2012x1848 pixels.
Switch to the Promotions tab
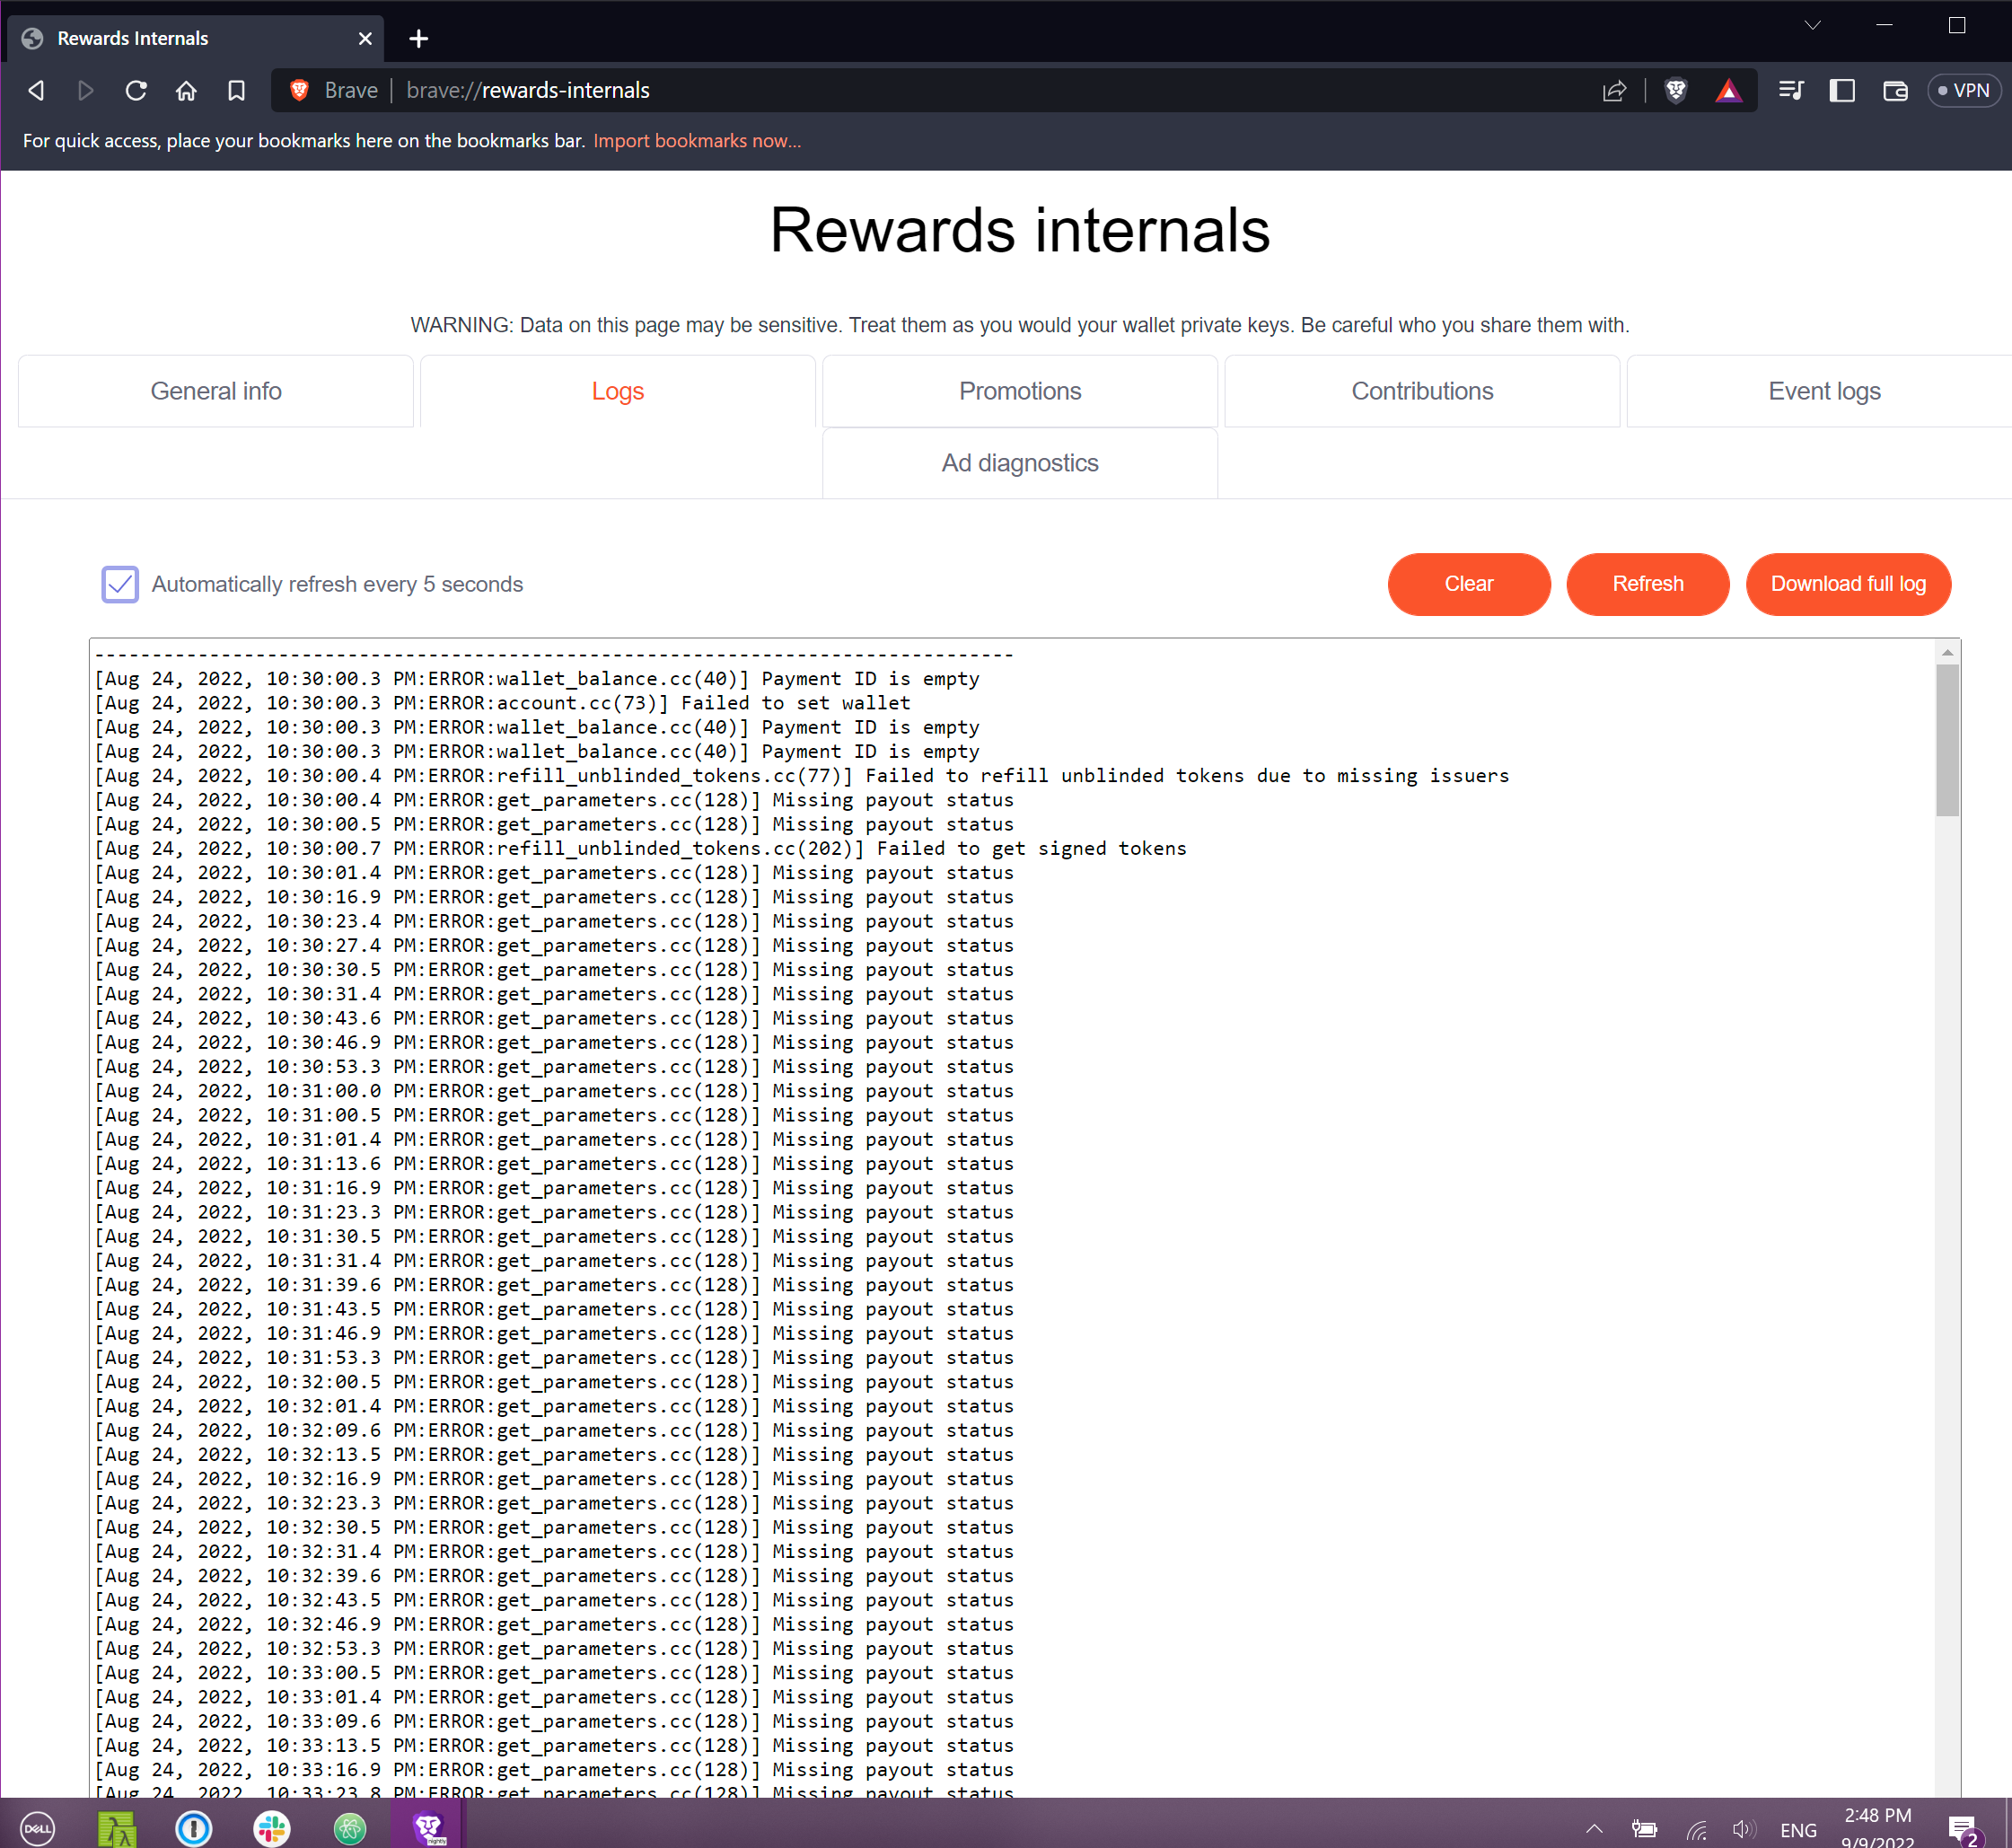coord(1019,391)
